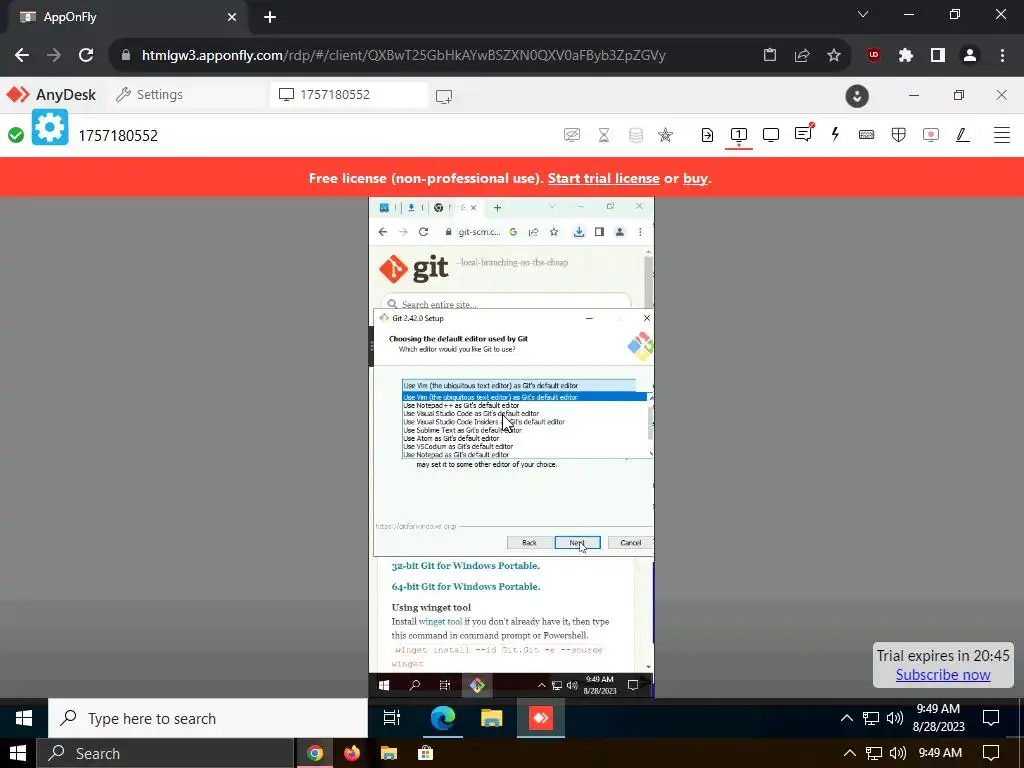
Task: Click the share icon in outer address bar
Action: [x=802, y=56]
